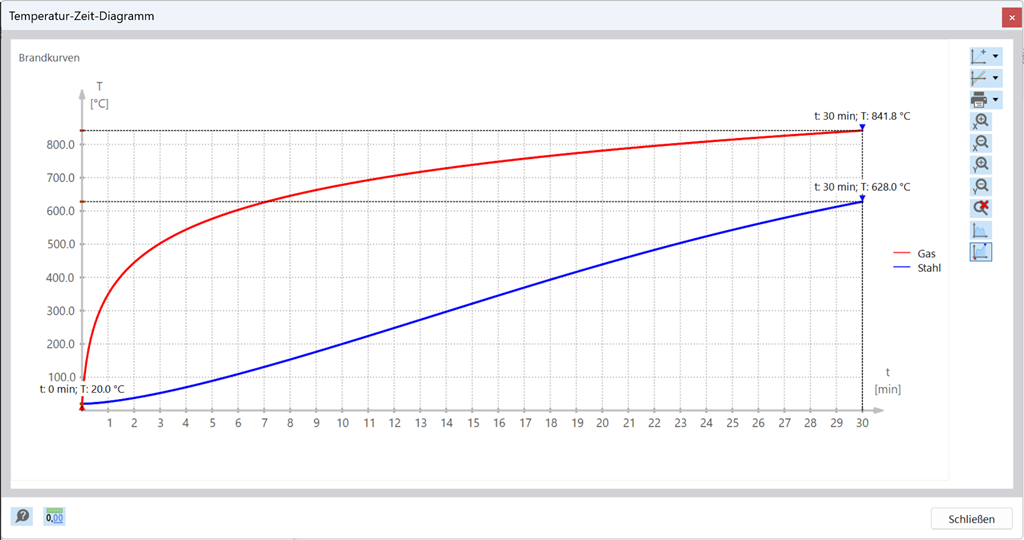Click the X-axis tick label 15
Image resolution: width=1024 pixels, height=540 pixels.
473,423
